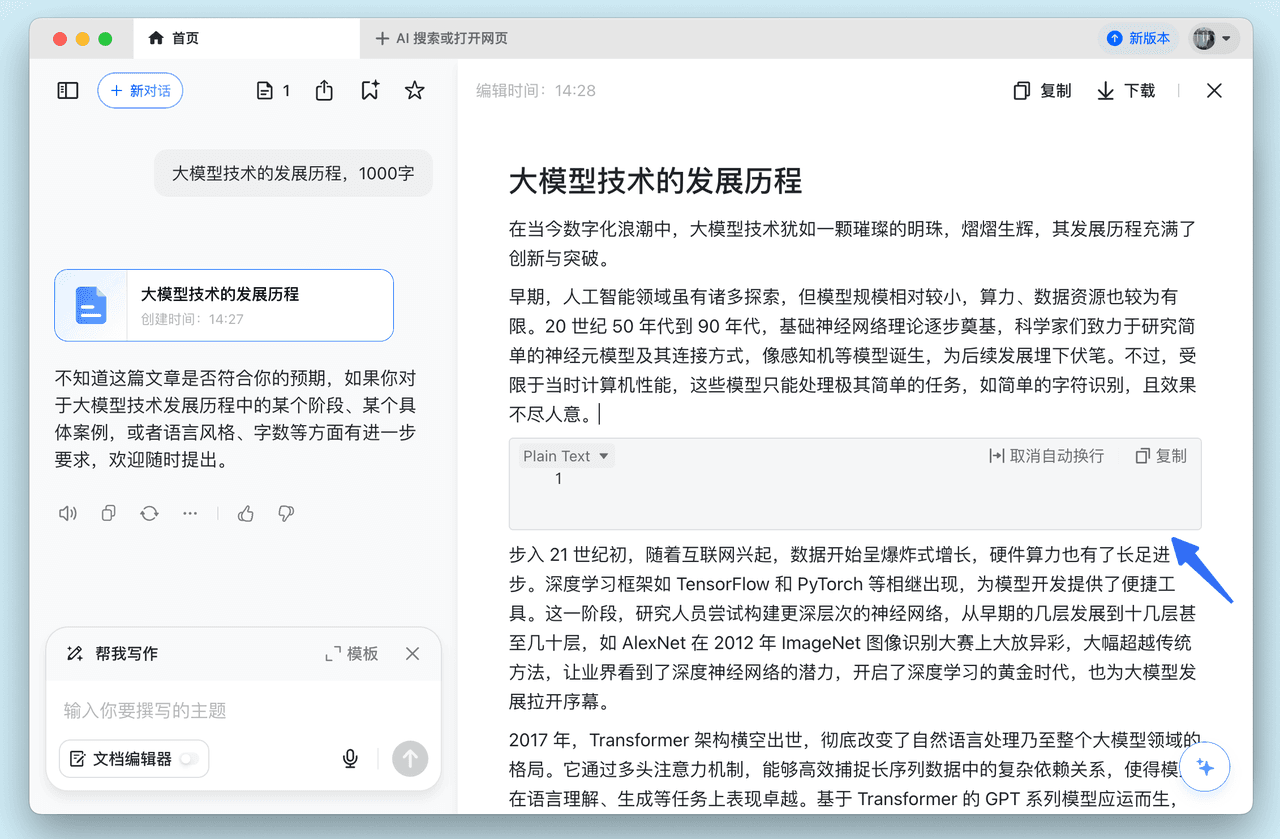Viewport: 1280px width, 839px height.
Task: Click the thumbs up icon
Action: point(246,513)
